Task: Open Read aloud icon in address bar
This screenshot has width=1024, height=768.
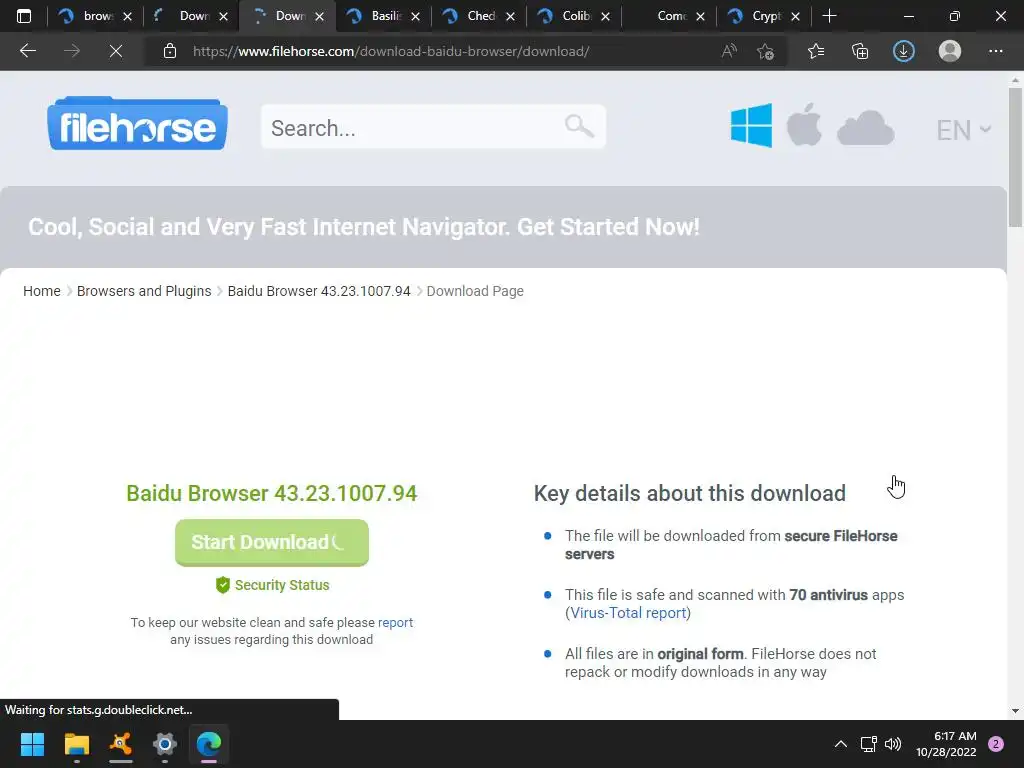Action: coord(729,51)
